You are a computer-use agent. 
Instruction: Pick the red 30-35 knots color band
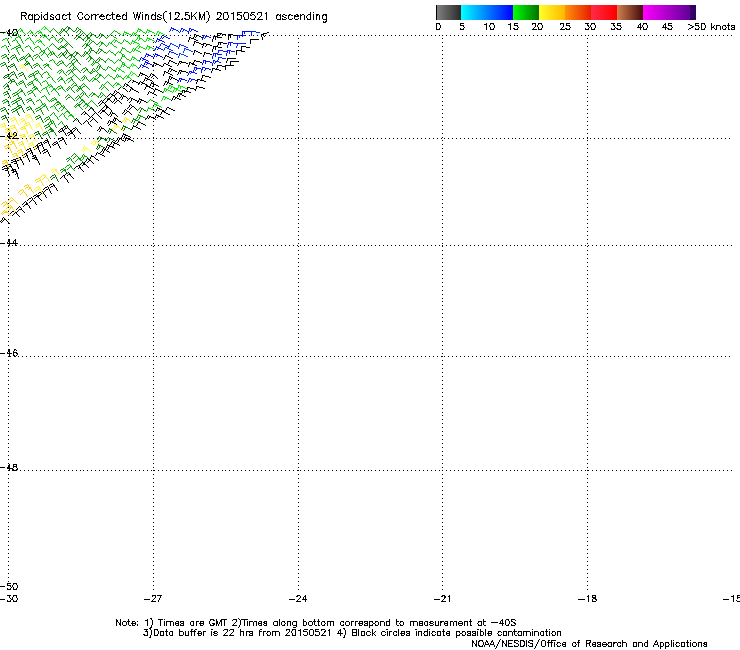coord(604,12)
